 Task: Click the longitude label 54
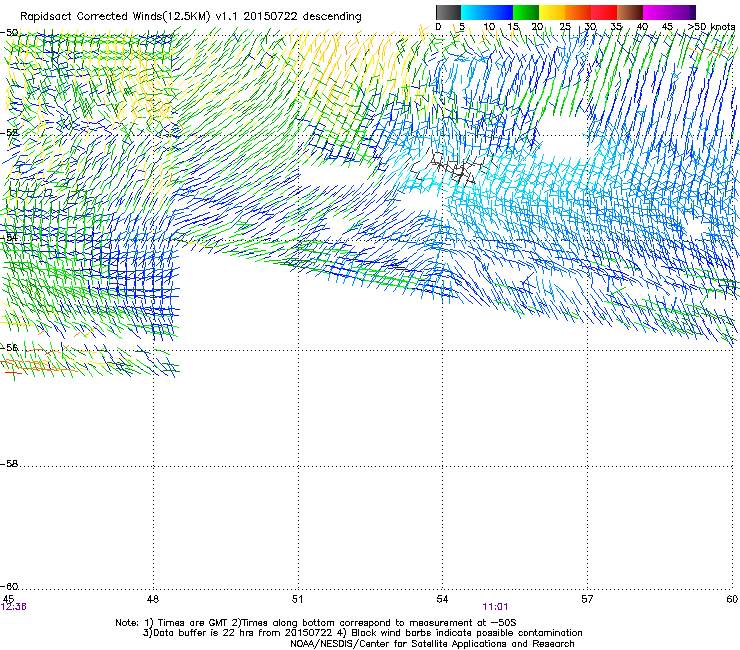(x=442, y=599)
